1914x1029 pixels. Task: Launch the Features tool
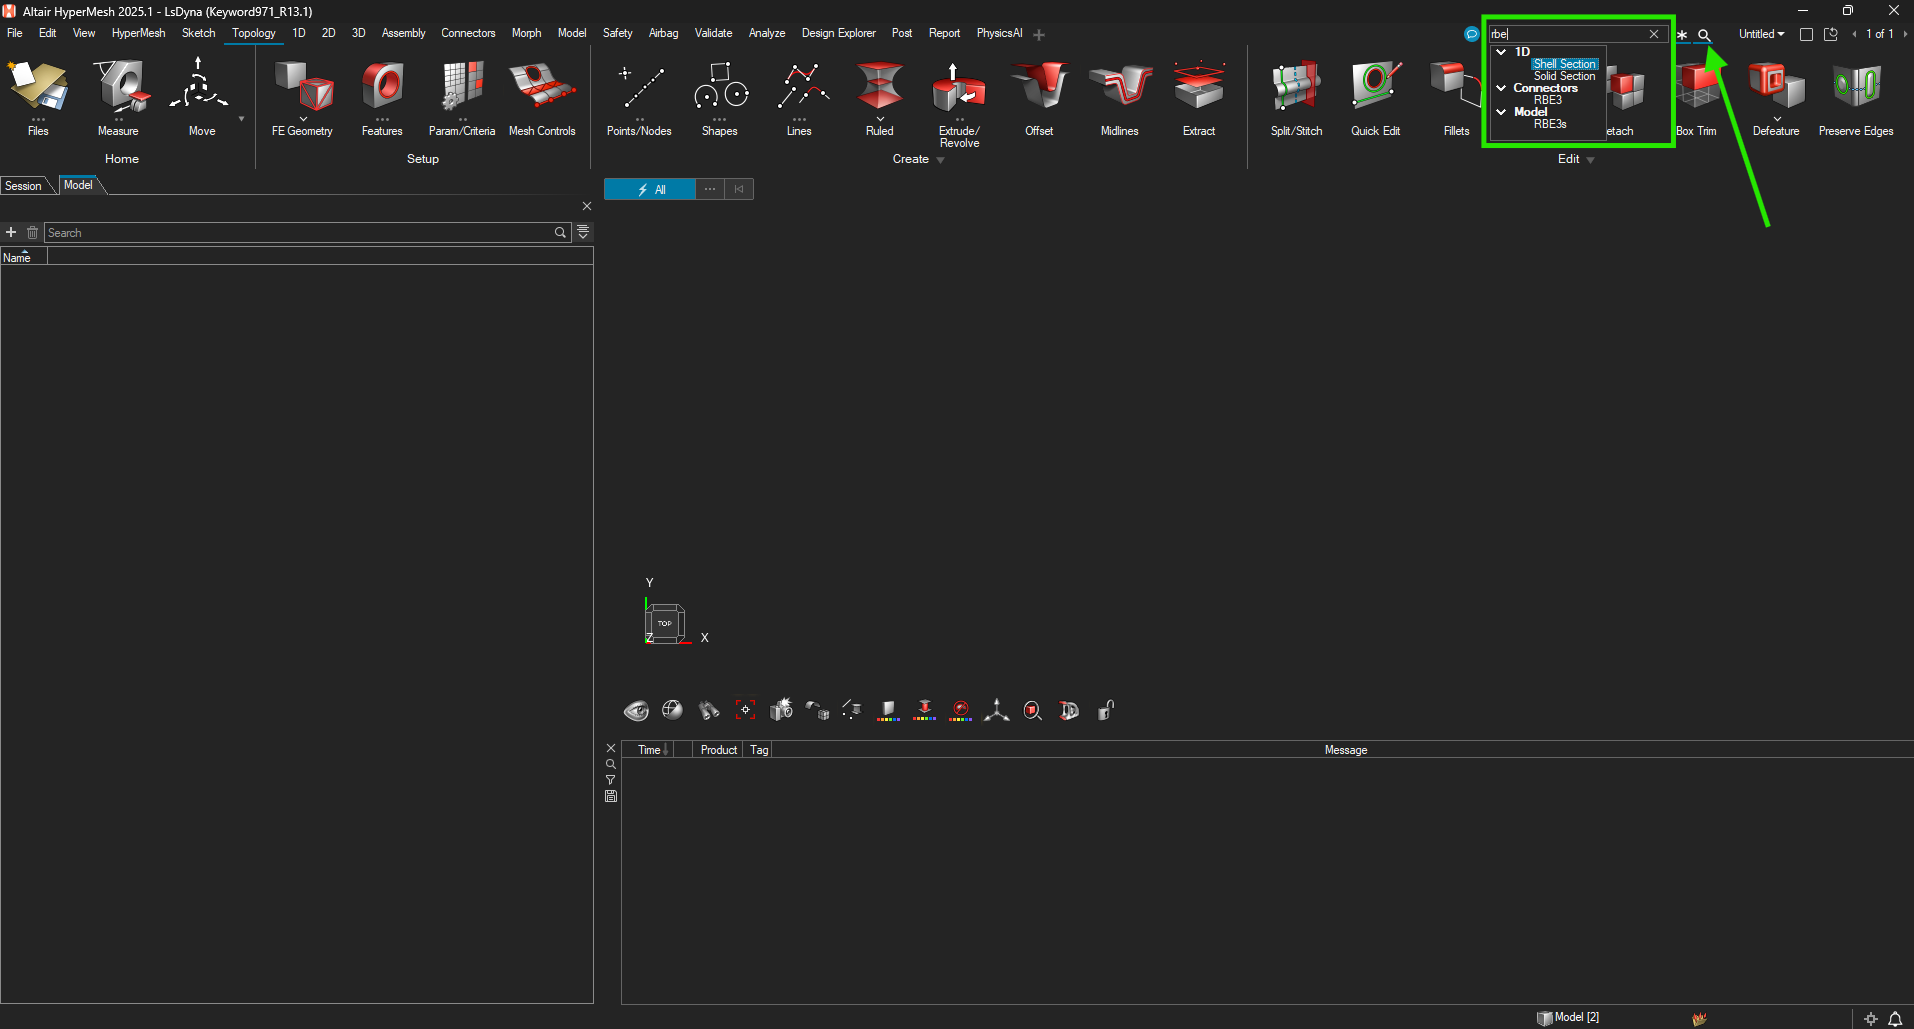click(382, 97)
